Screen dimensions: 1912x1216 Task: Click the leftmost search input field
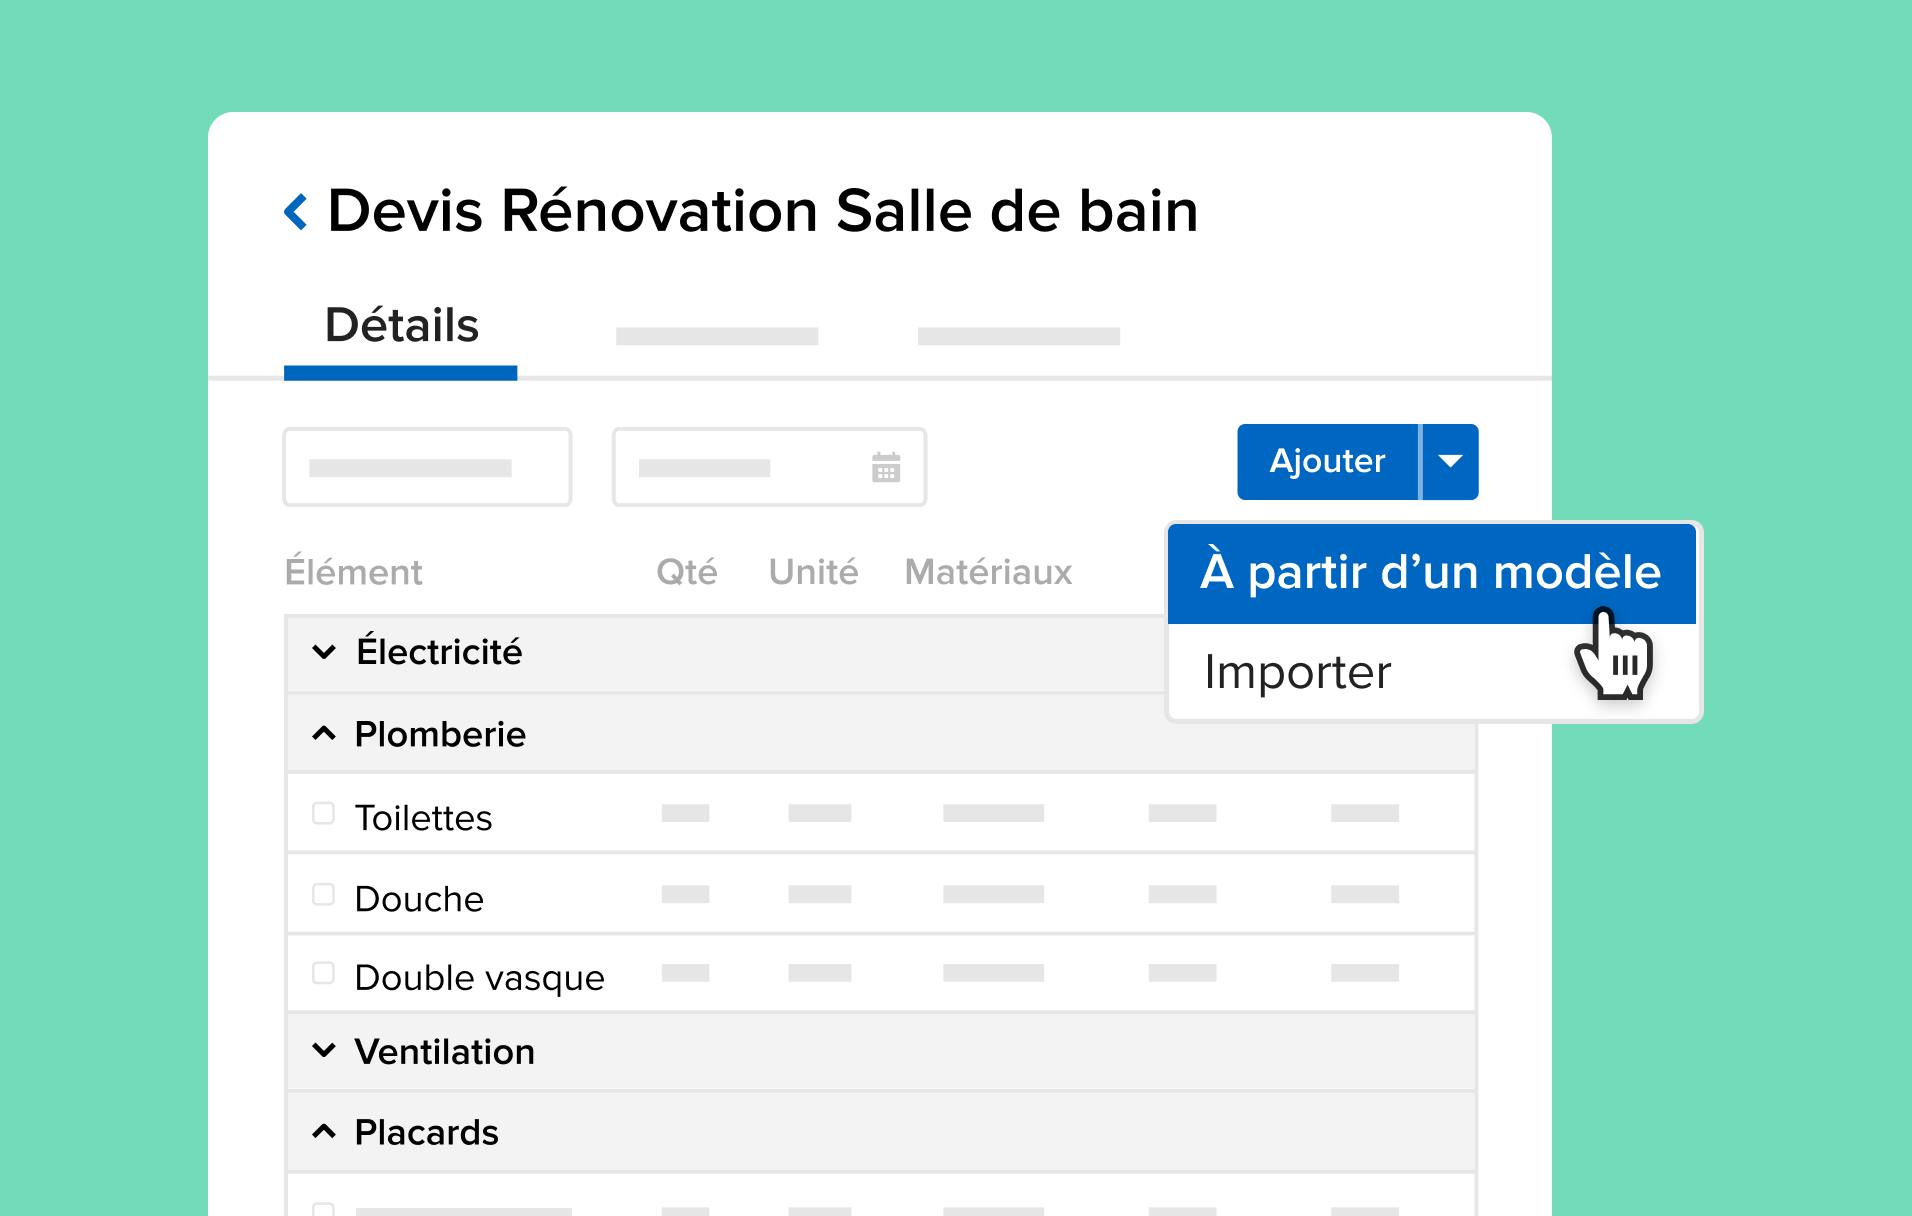(x=427, y=466)
